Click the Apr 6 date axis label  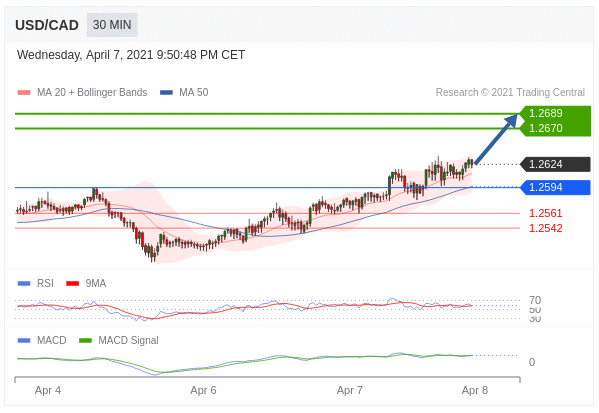[x=203, y=390]
